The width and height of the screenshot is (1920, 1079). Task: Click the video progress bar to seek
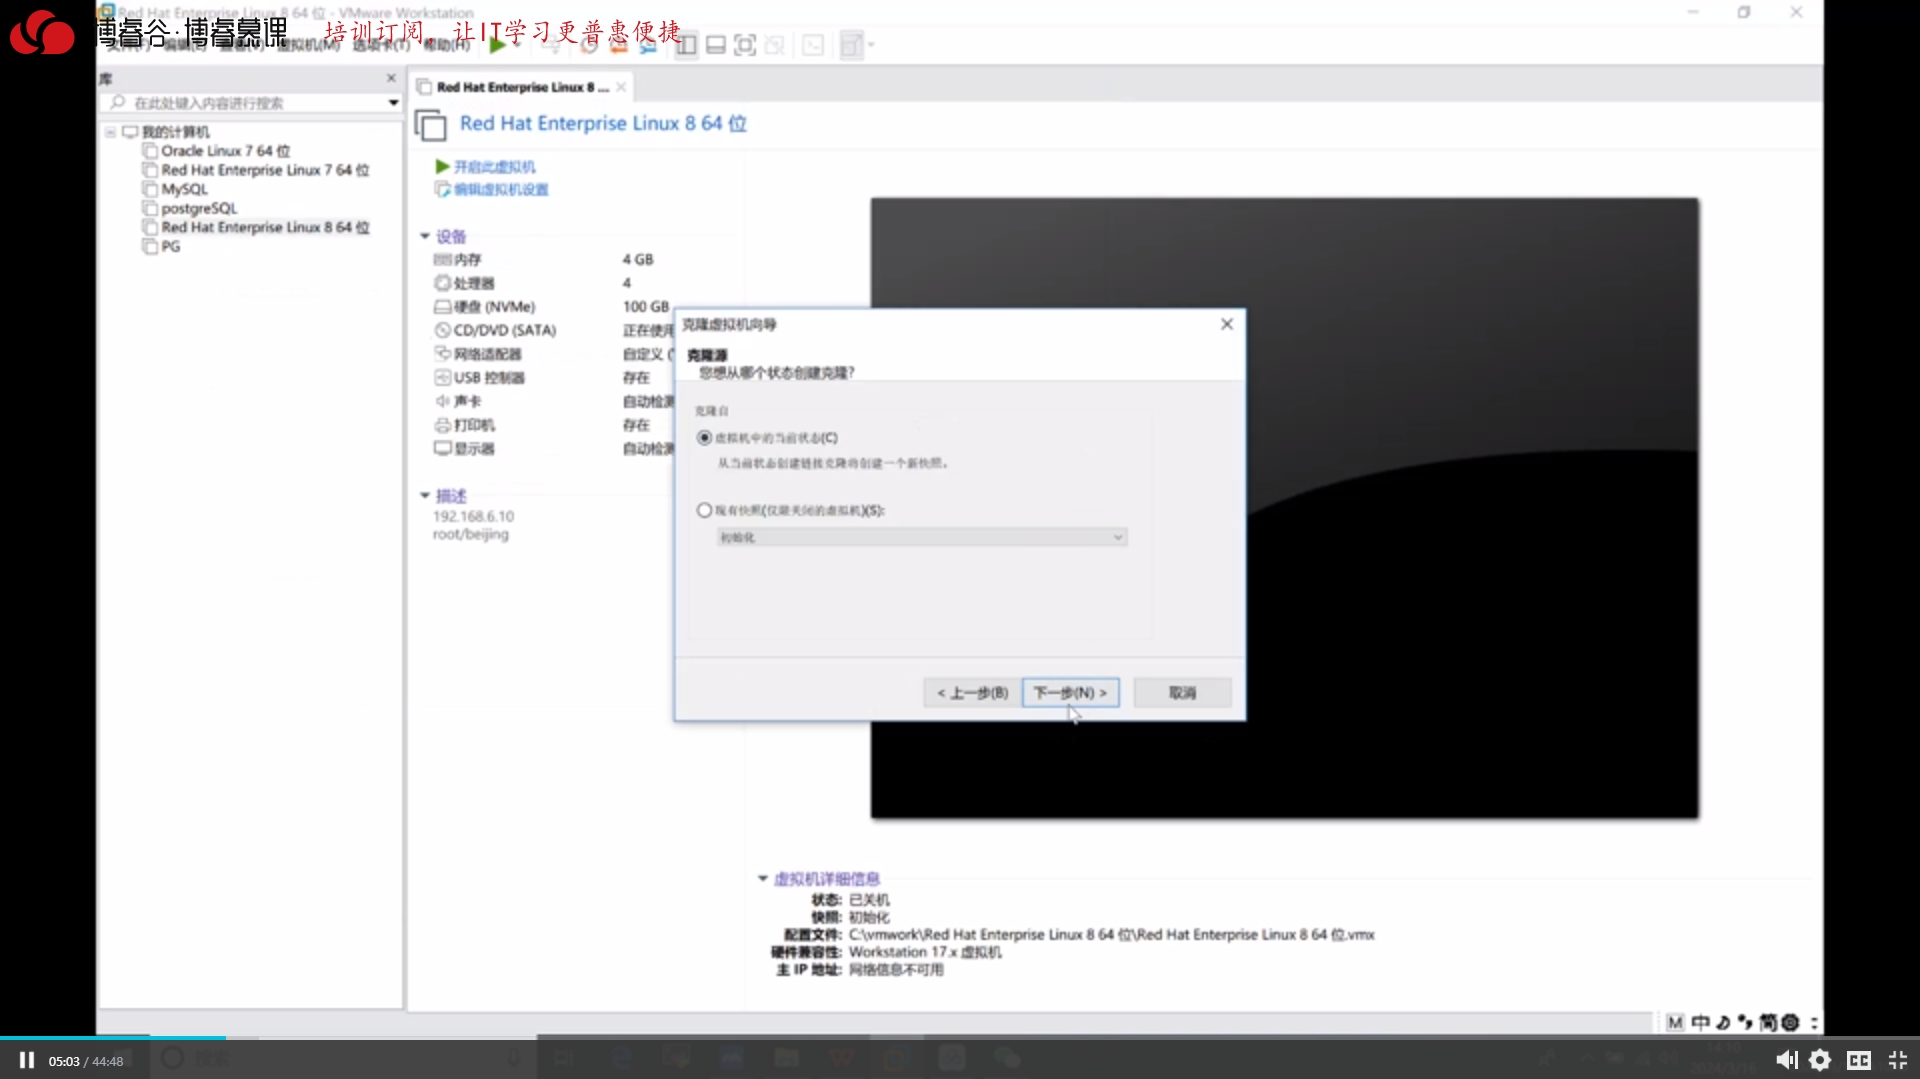(x=960, y=1037)
